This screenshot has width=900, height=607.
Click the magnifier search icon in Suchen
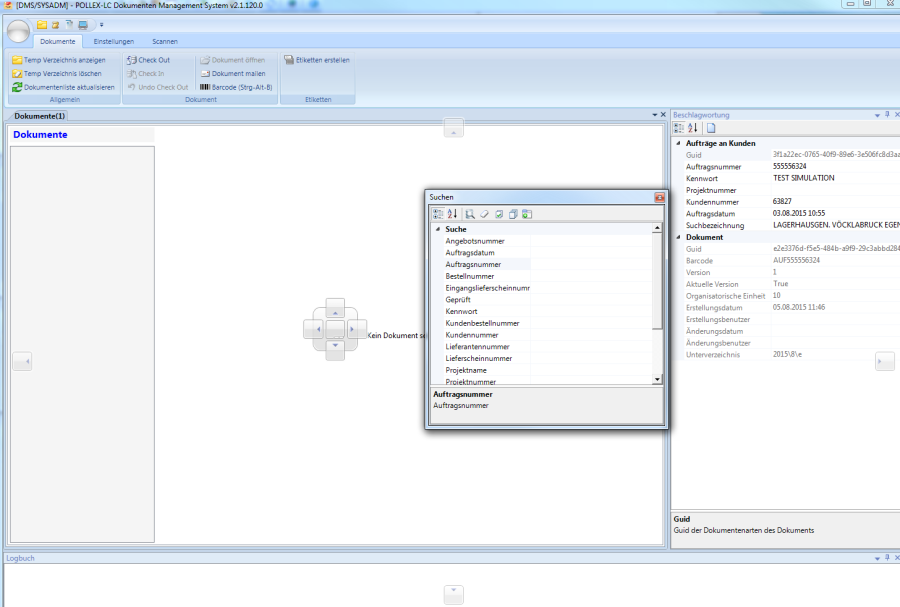(x=470, y=214)
